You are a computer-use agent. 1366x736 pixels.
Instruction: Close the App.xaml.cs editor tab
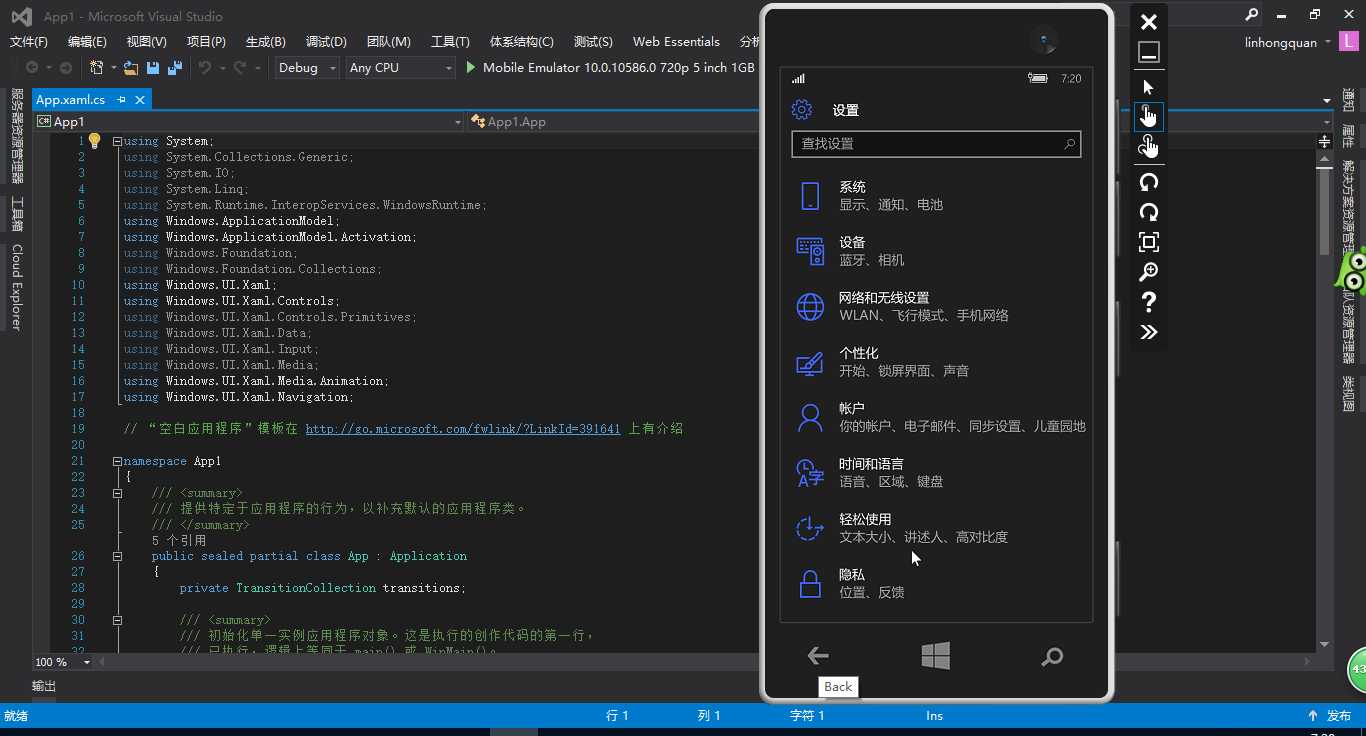tap(140, 100)
